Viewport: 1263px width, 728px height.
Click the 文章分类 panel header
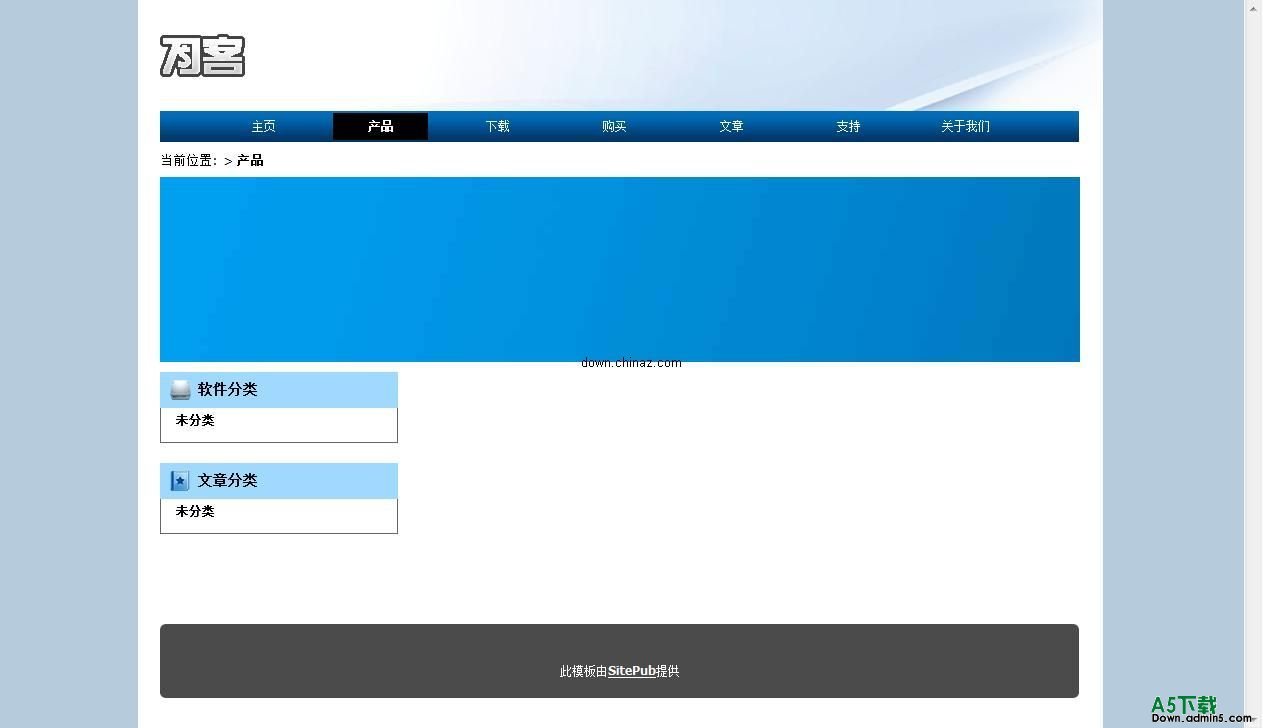pos(228,480)
